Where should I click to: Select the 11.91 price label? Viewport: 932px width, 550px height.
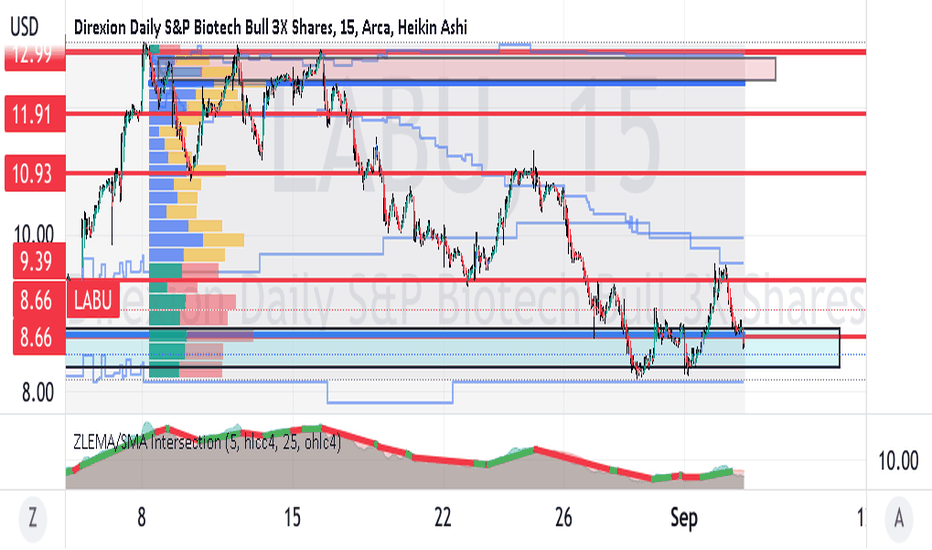(35, 114)
